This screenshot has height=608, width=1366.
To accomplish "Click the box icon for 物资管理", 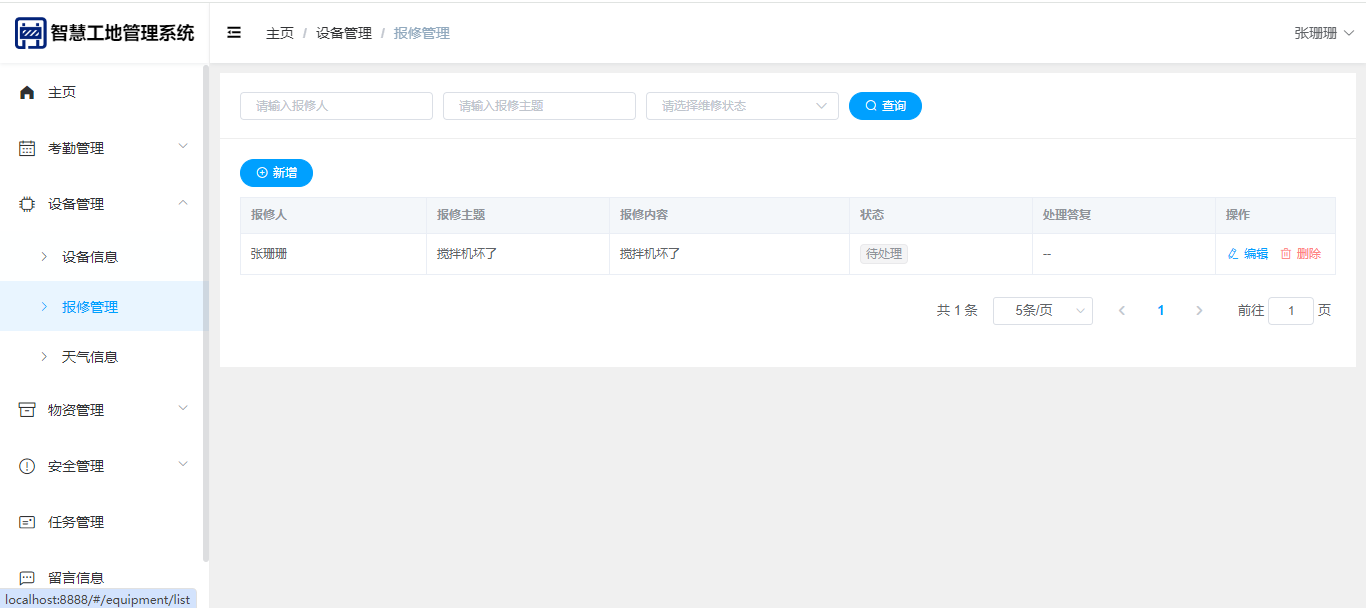I will pyautogui.click(x=27, y=410).
